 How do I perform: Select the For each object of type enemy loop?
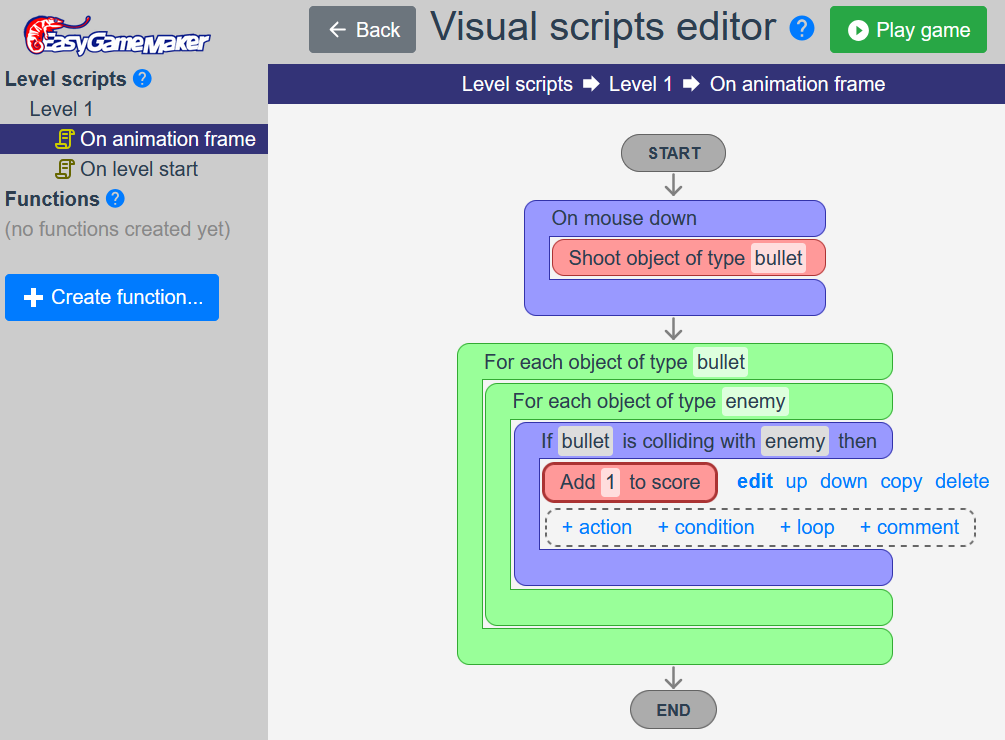click(688, 402)
